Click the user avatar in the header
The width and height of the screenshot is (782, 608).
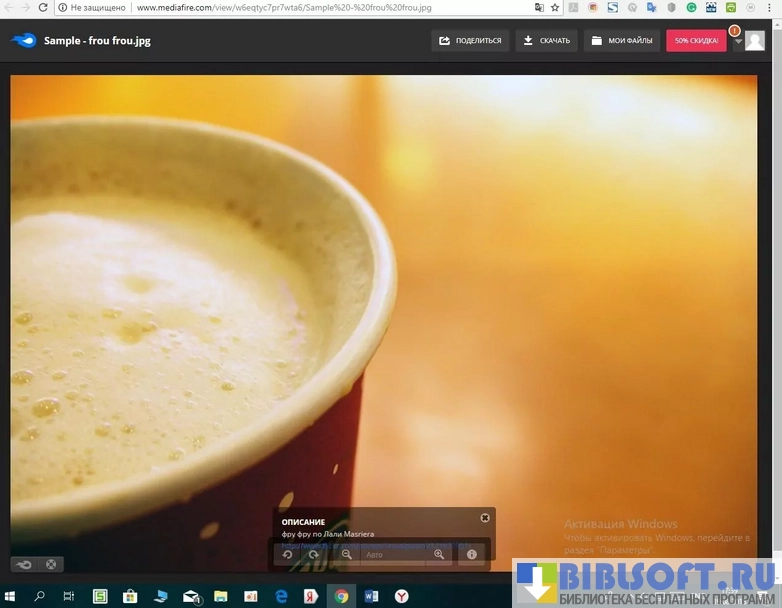pyautogui.click(x=755, y=41)
